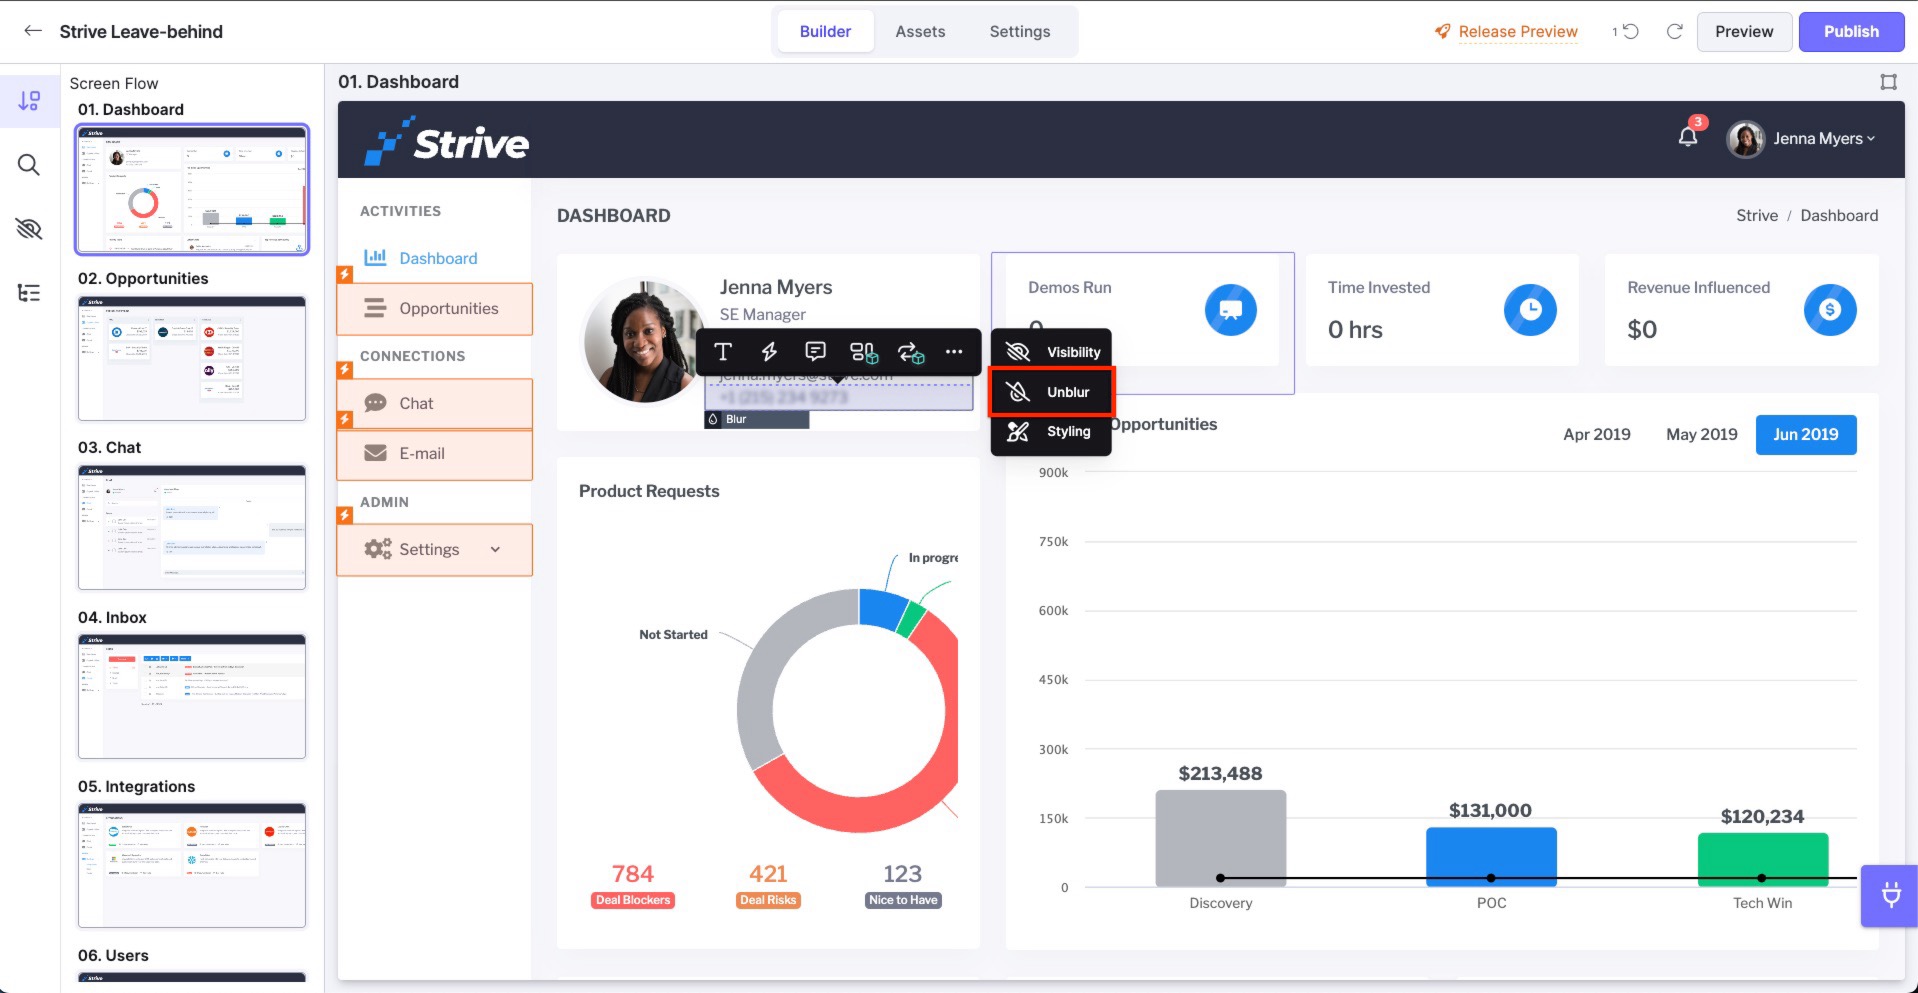
Task: Click the plug integration button at bottom right
Action: coord(1890,895)
